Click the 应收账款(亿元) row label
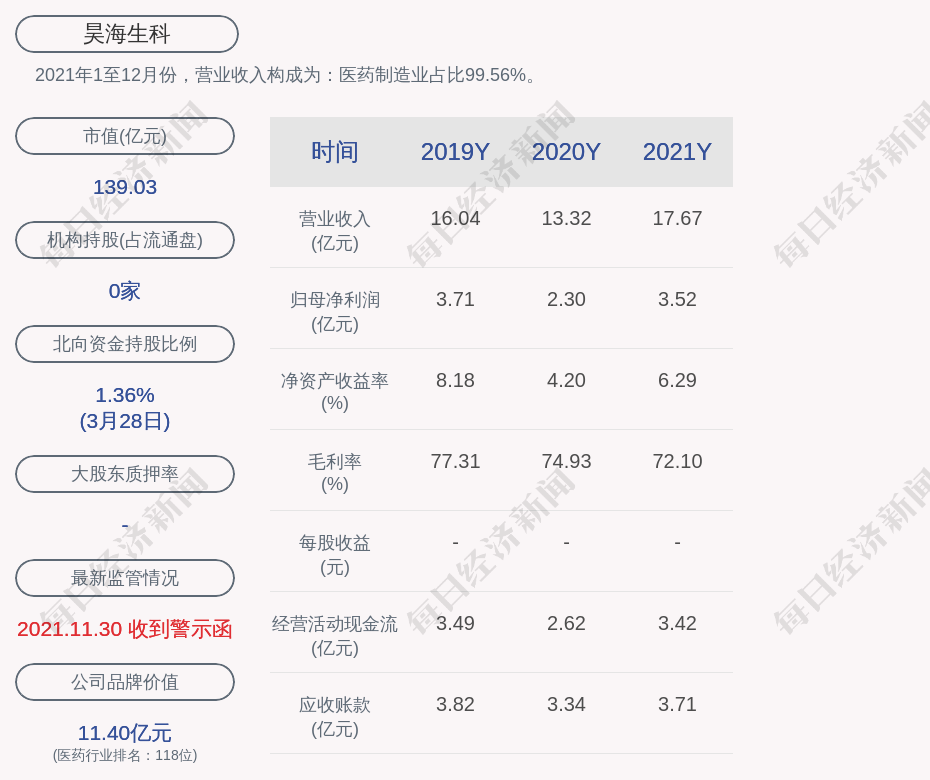This screenshot has width=930, height=780. [x=335, y=717]
